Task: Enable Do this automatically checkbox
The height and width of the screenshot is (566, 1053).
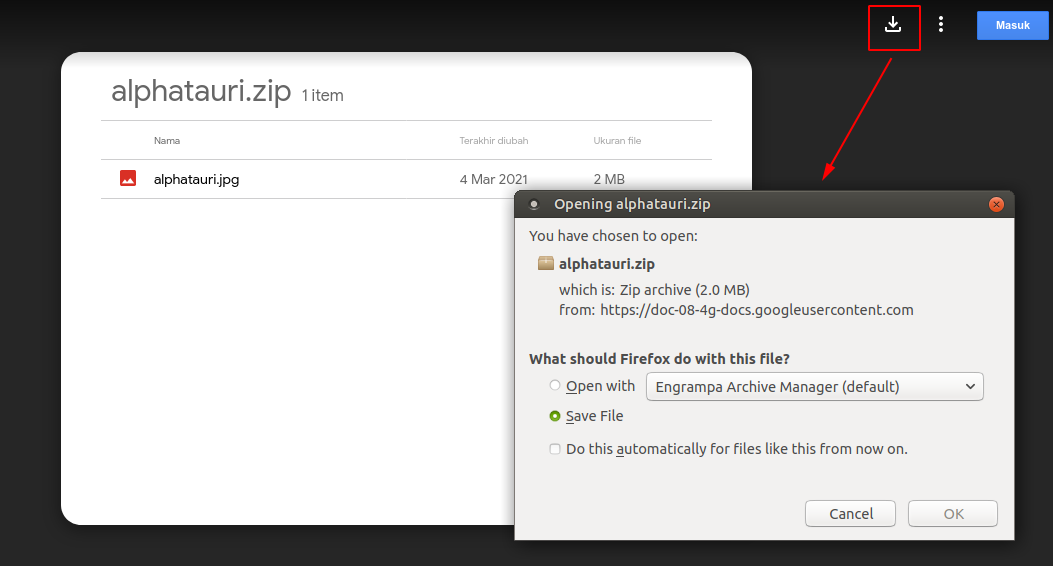Action: tap(555, 449)
